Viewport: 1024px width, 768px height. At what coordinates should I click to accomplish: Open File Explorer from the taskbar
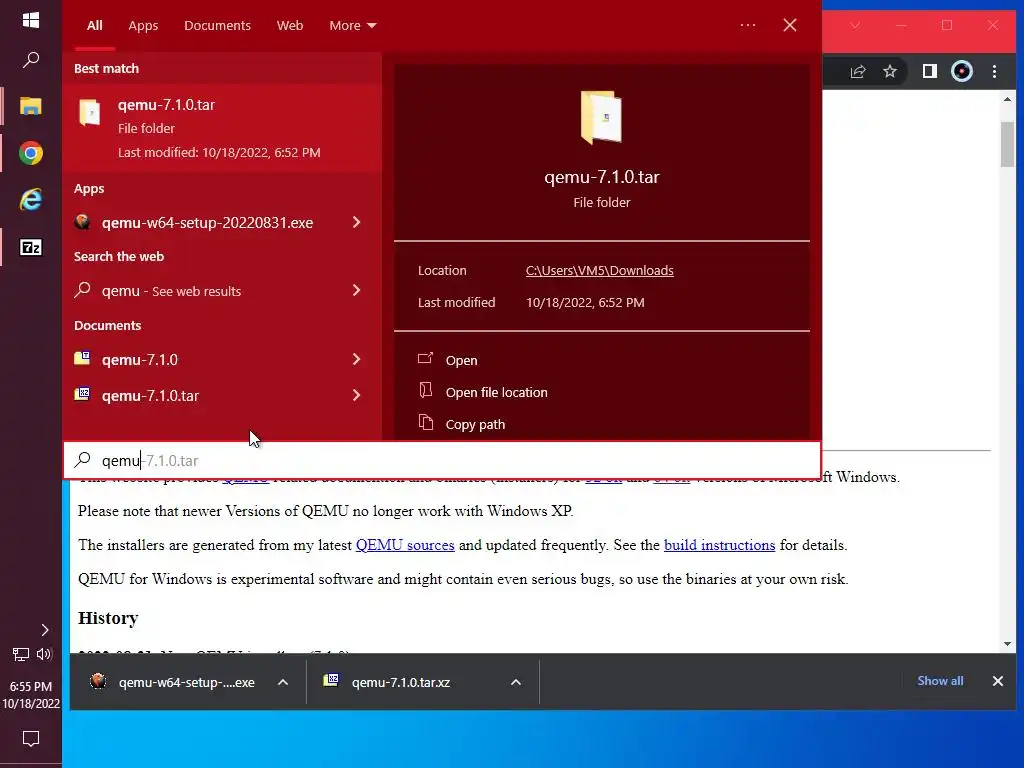click(x=31, y=106)
